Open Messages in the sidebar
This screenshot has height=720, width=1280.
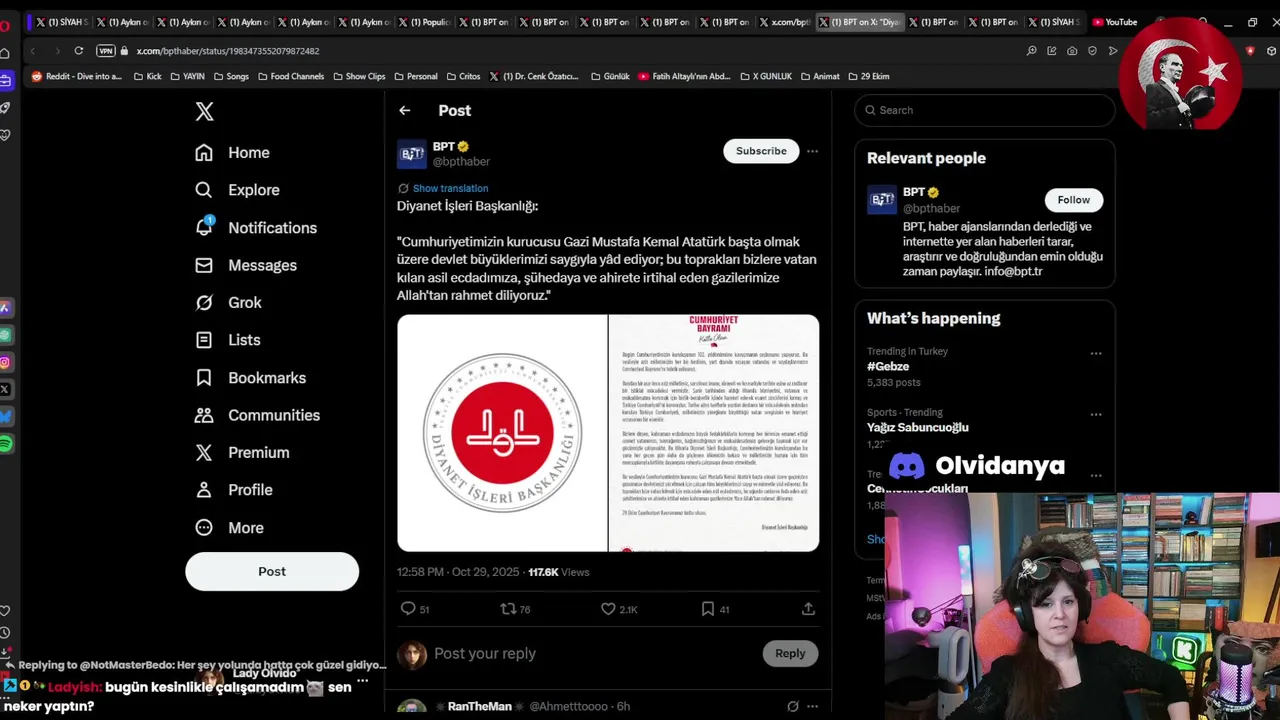pyautogui.click(x=246, y=265)
